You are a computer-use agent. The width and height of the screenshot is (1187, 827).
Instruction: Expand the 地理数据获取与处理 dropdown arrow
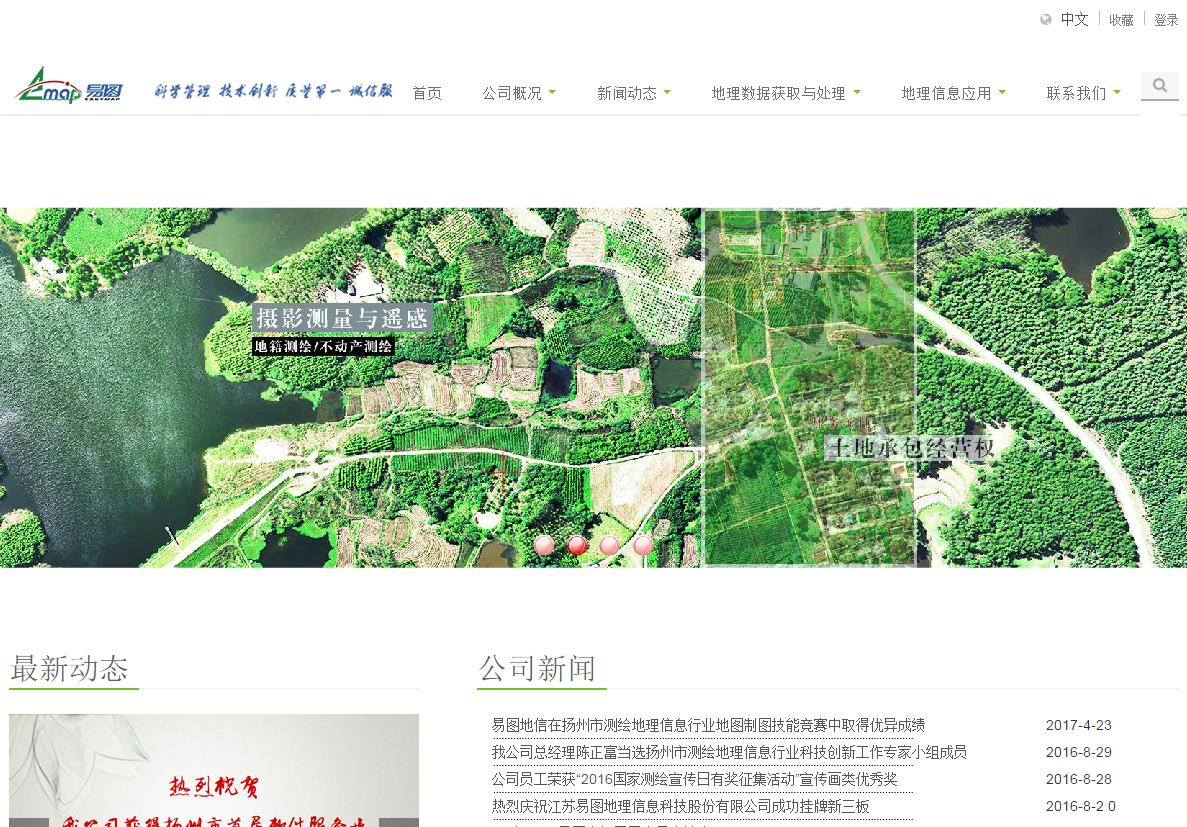(x=857, y=92)
